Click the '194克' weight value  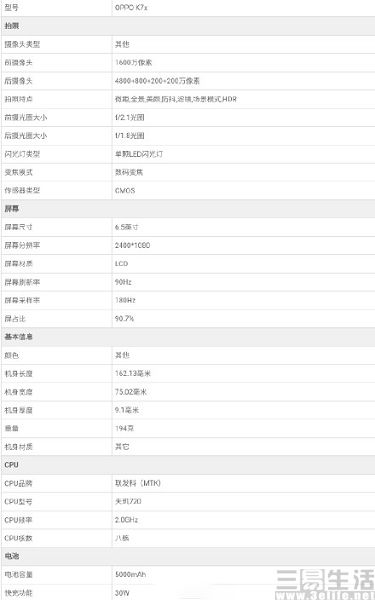pos(124,428)
